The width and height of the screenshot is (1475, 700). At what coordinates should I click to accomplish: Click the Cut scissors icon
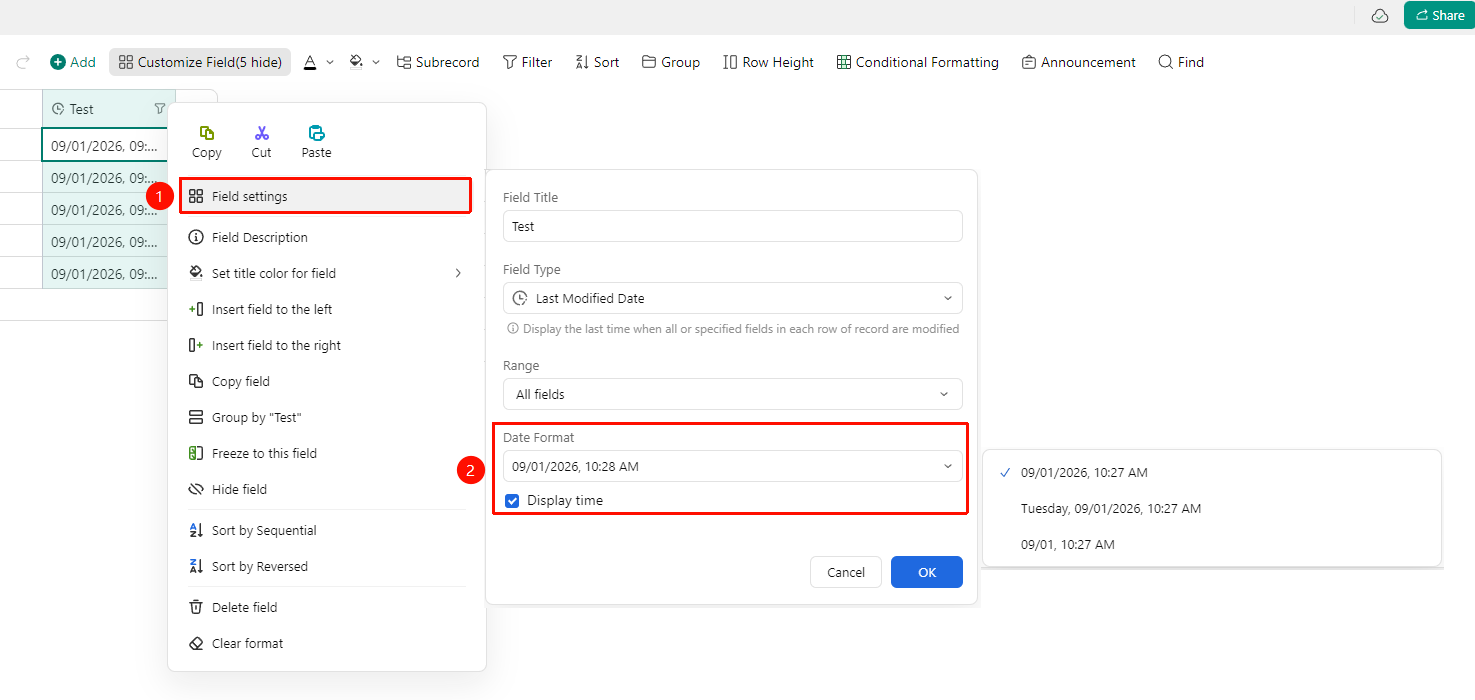pos(261,133)
